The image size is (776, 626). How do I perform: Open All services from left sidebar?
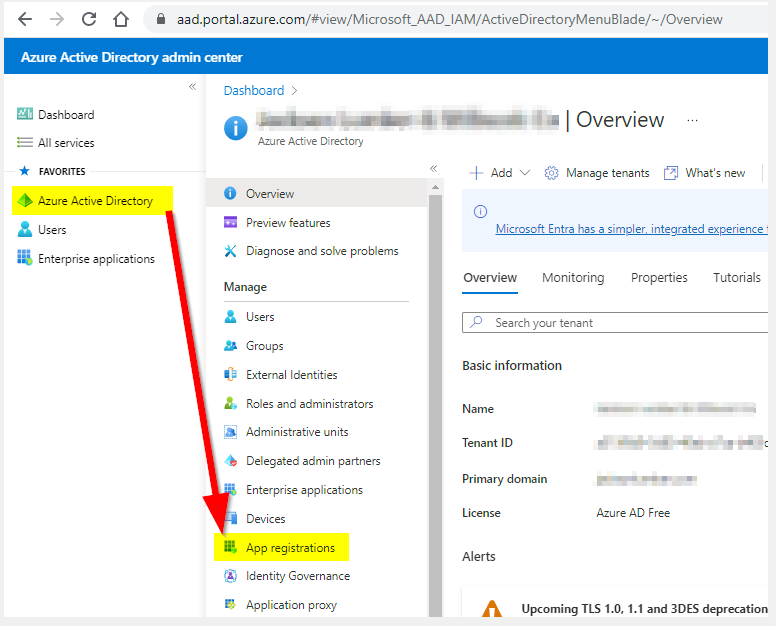(x=66, y=143)
